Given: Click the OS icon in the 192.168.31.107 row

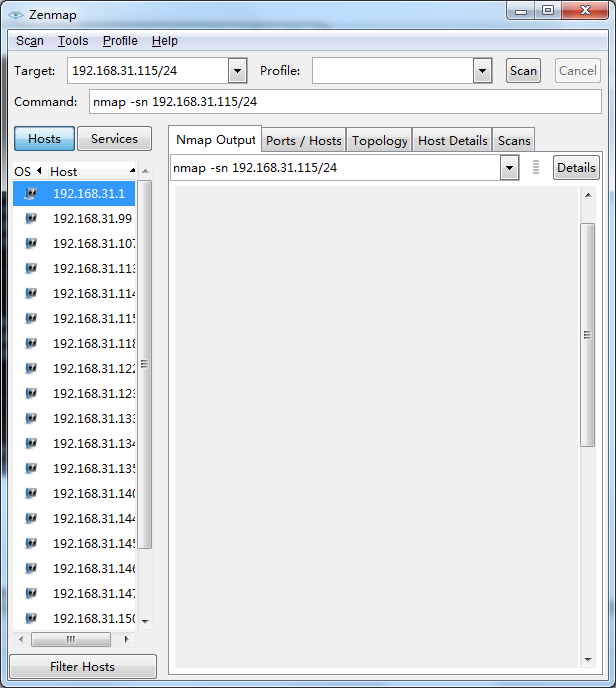Looking at the screenshot, I should [31, 244].
